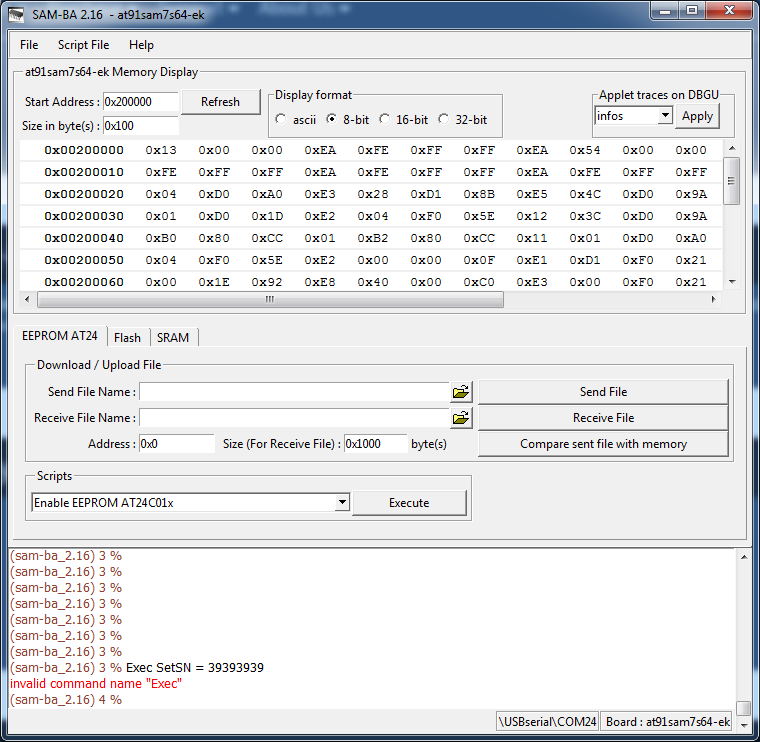Open browse folder icon for Send File Name
760x742 pixels.
pos(460,392)
